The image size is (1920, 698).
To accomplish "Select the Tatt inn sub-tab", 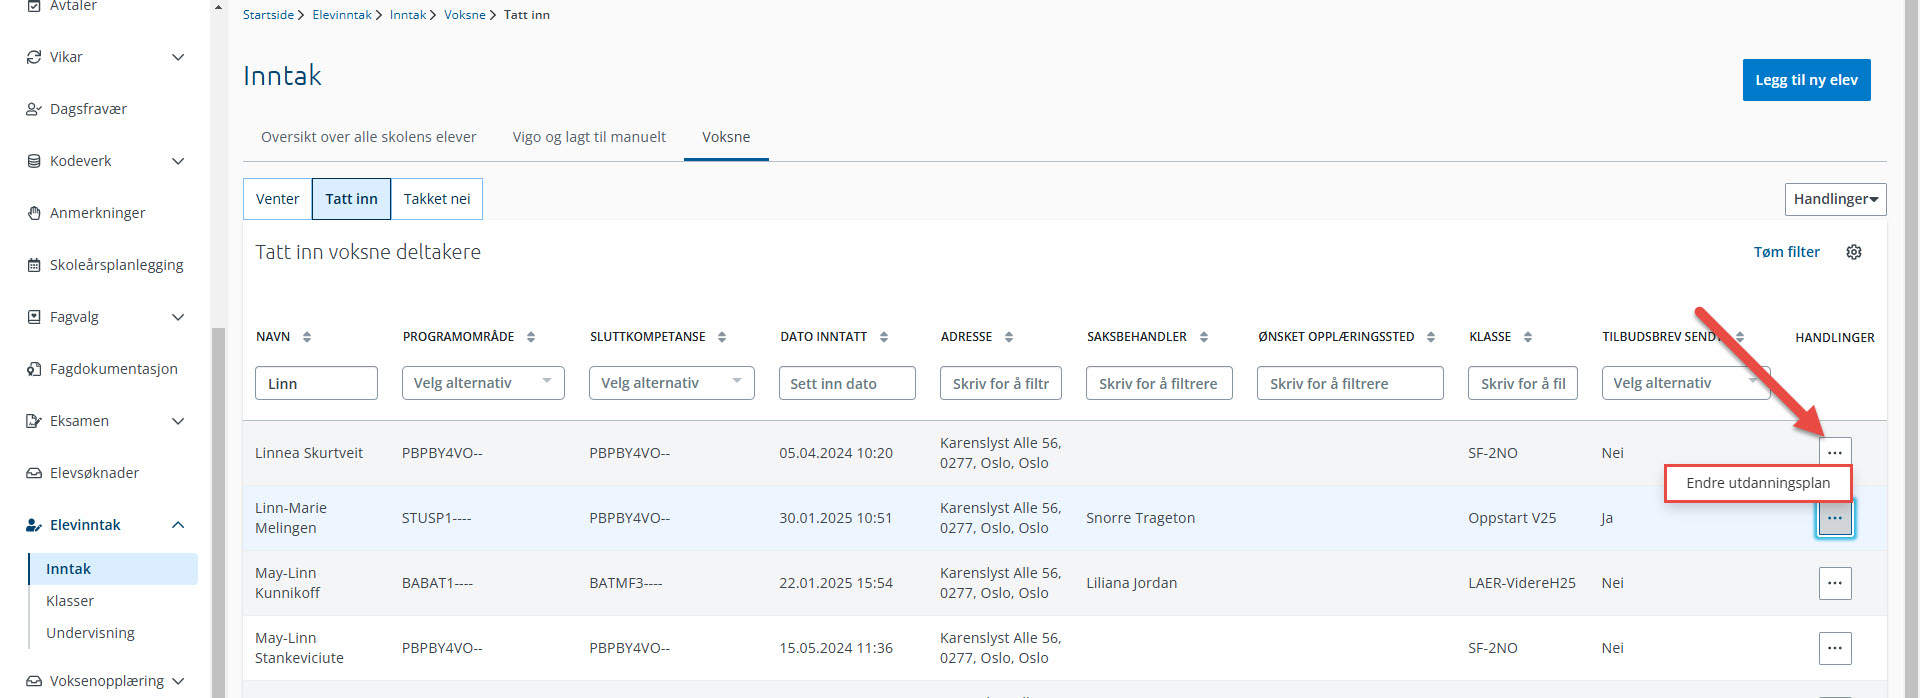I will (351, 199).
